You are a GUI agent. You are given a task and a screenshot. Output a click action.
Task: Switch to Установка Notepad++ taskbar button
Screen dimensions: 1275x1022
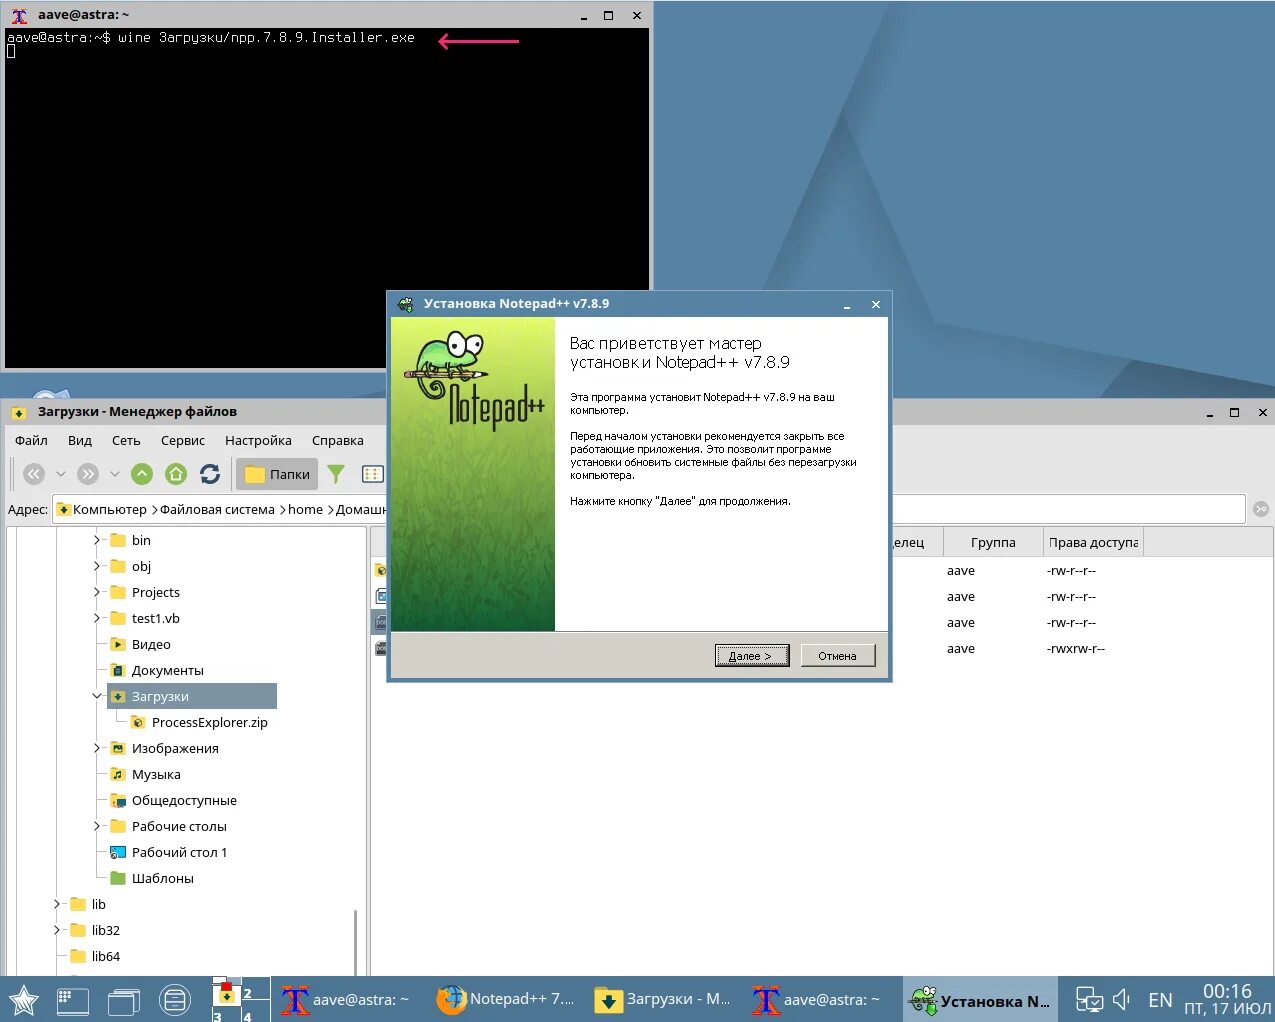click(x=979, y=999)
